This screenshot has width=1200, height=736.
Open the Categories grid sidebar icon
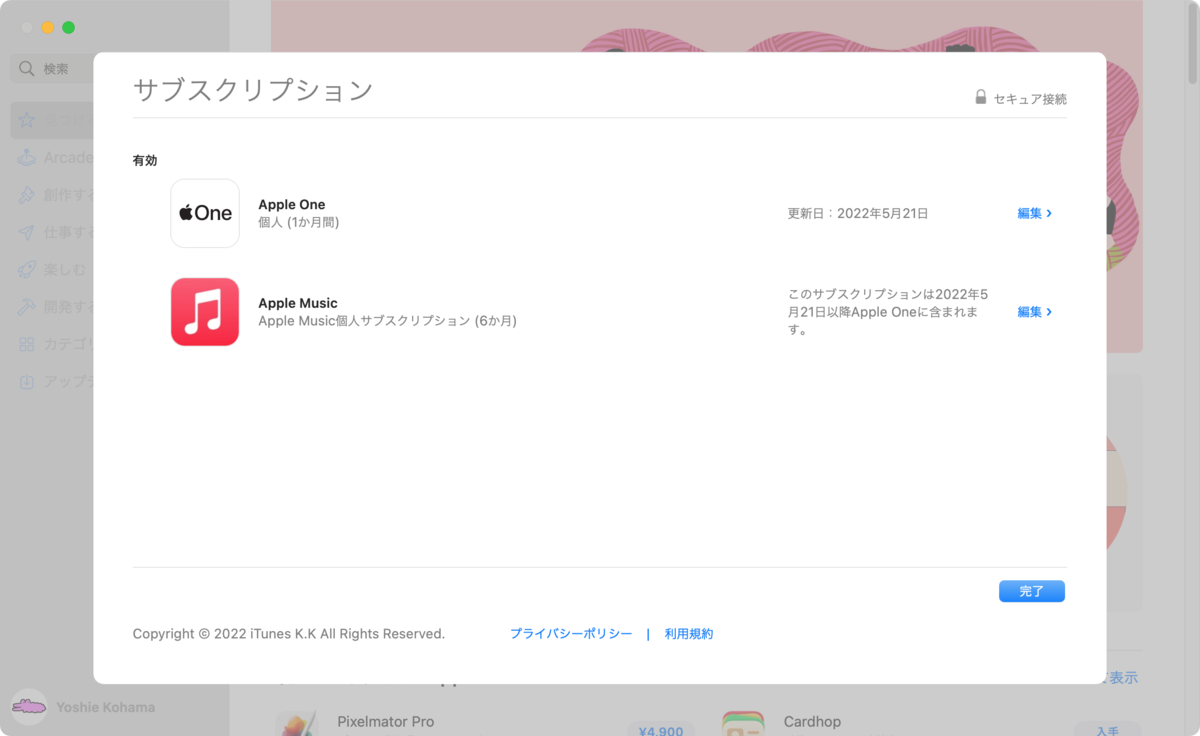pos(27,344)
